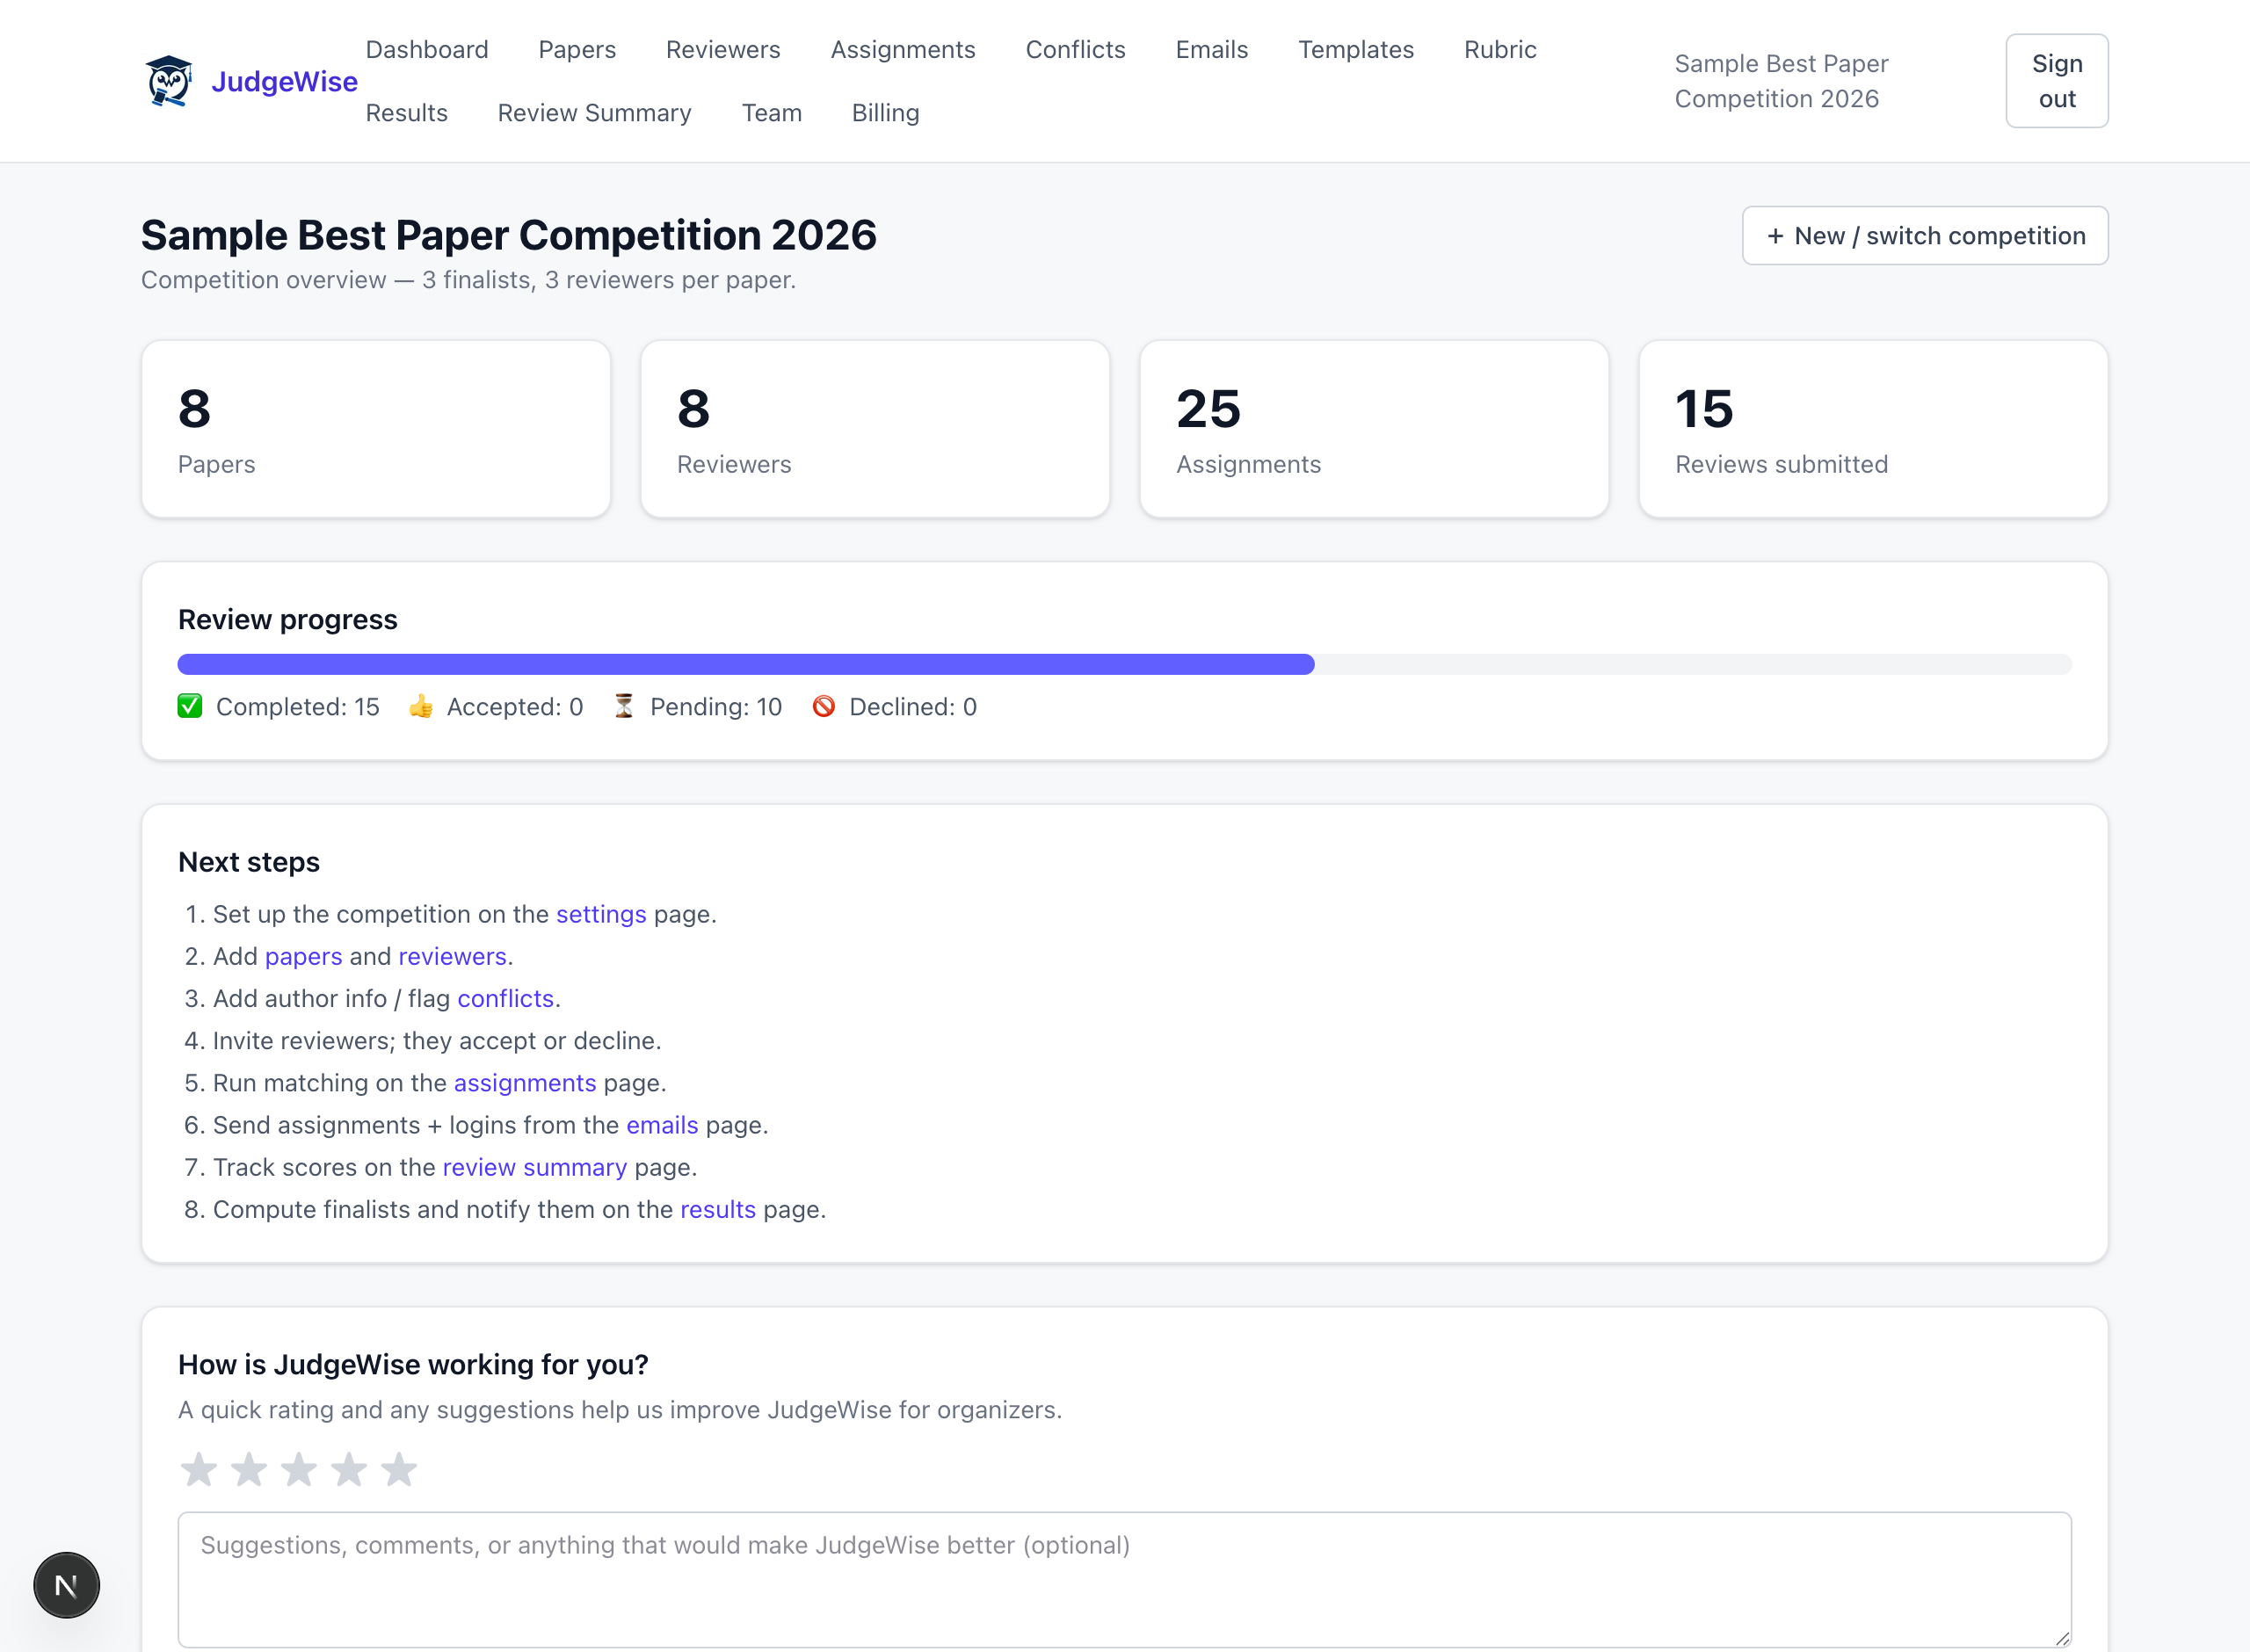Open the conflicts link in step 3

[x=505, y=998]
